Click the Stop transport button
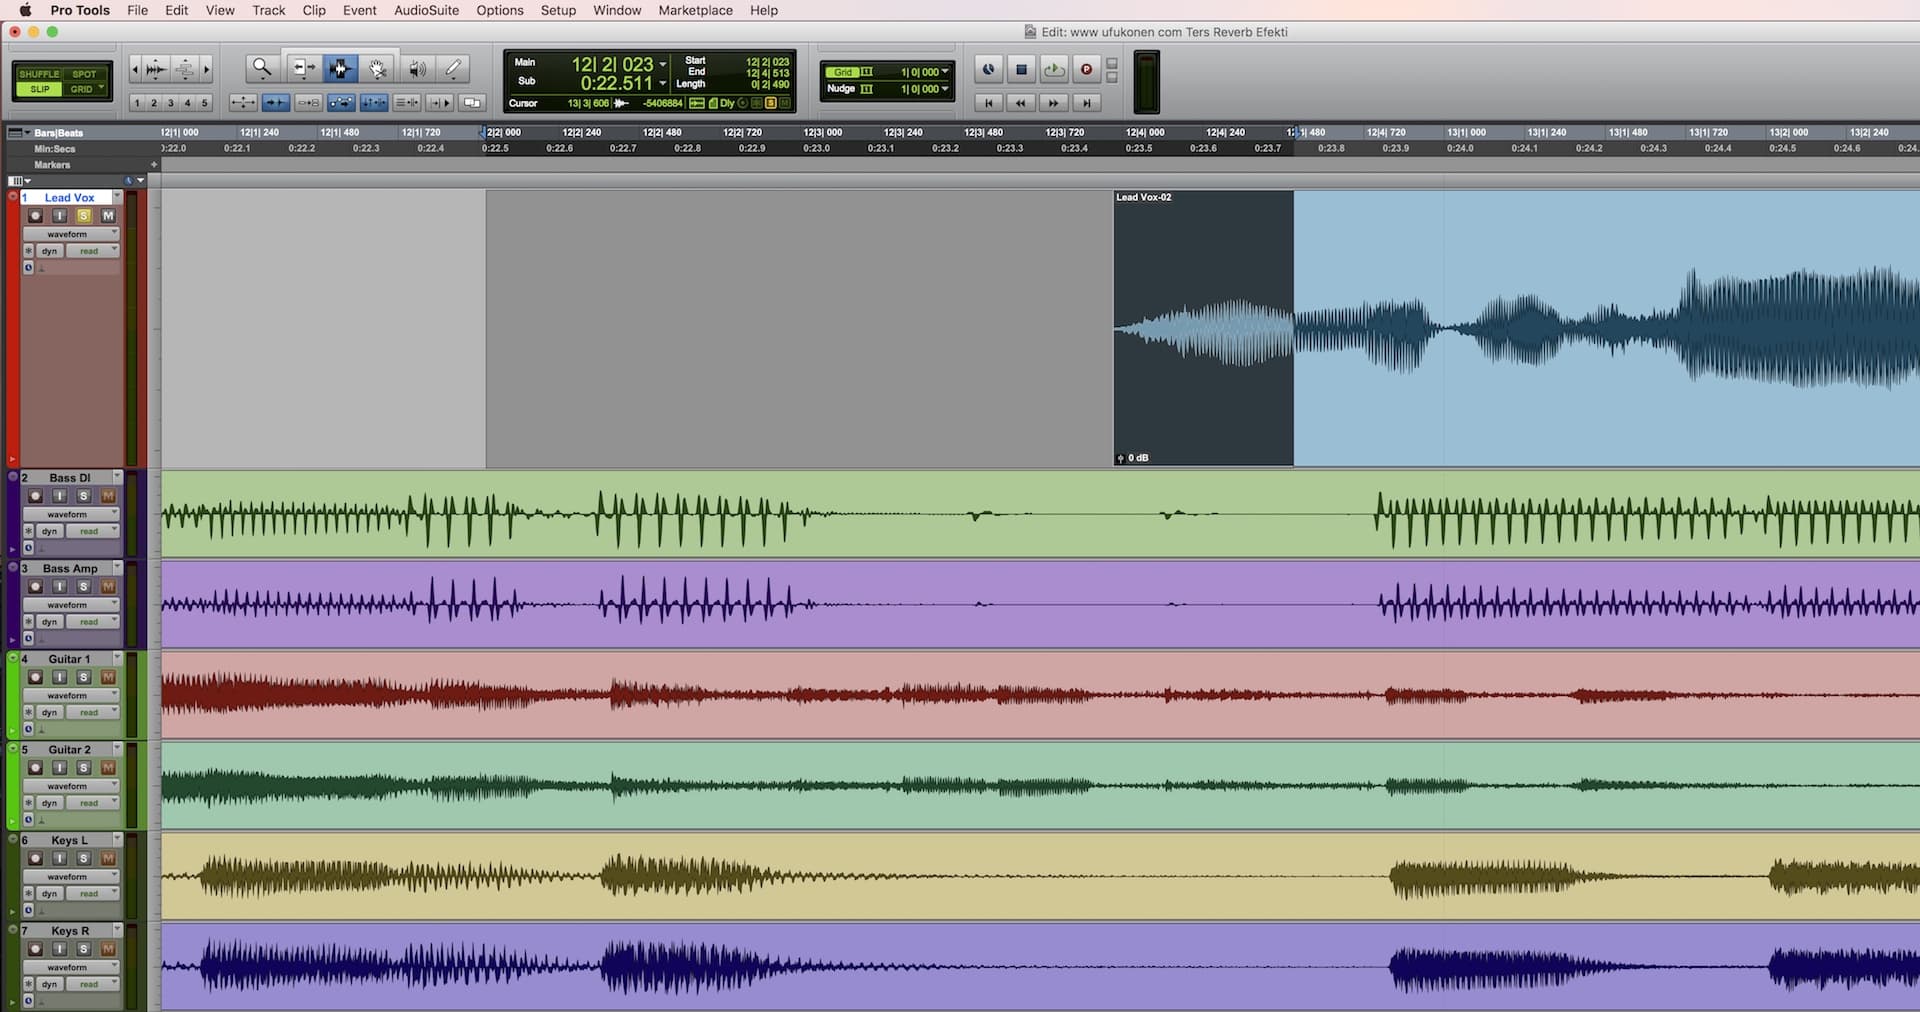The width and height of the screenshot is (1920, 1012). (x=1021, y=69)
